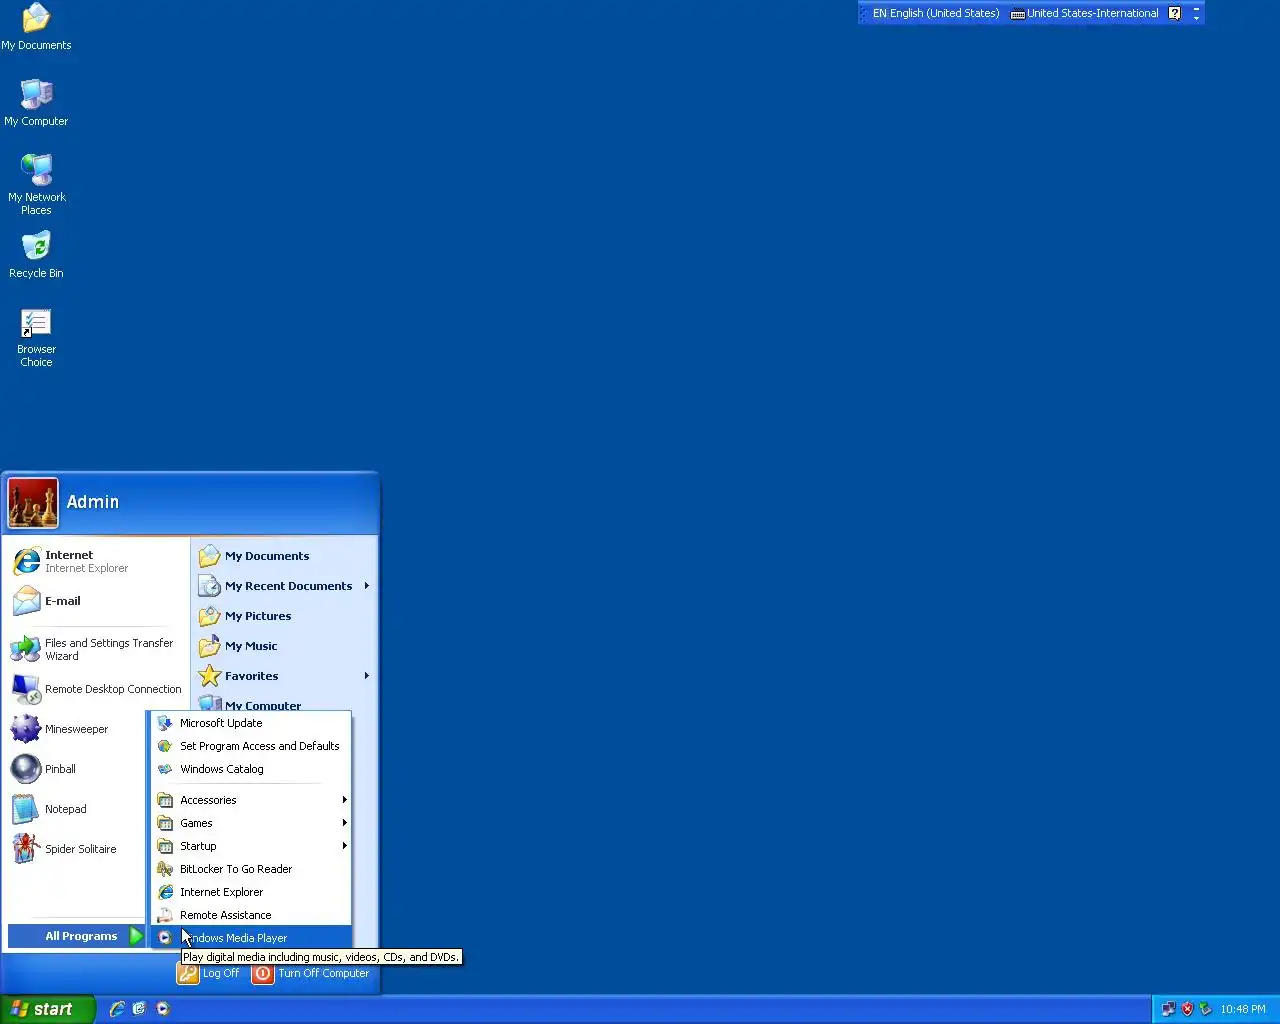
Task: Open language bar options arrow
Action: (1196, 18)
